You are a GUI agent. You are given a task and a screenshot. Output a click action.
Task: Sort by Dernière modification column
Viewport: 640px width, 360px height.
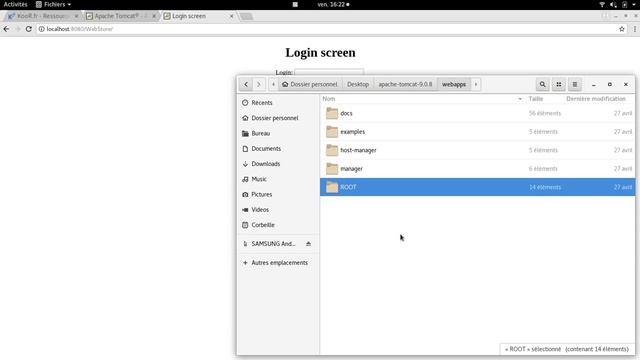[x=596, y=99]
